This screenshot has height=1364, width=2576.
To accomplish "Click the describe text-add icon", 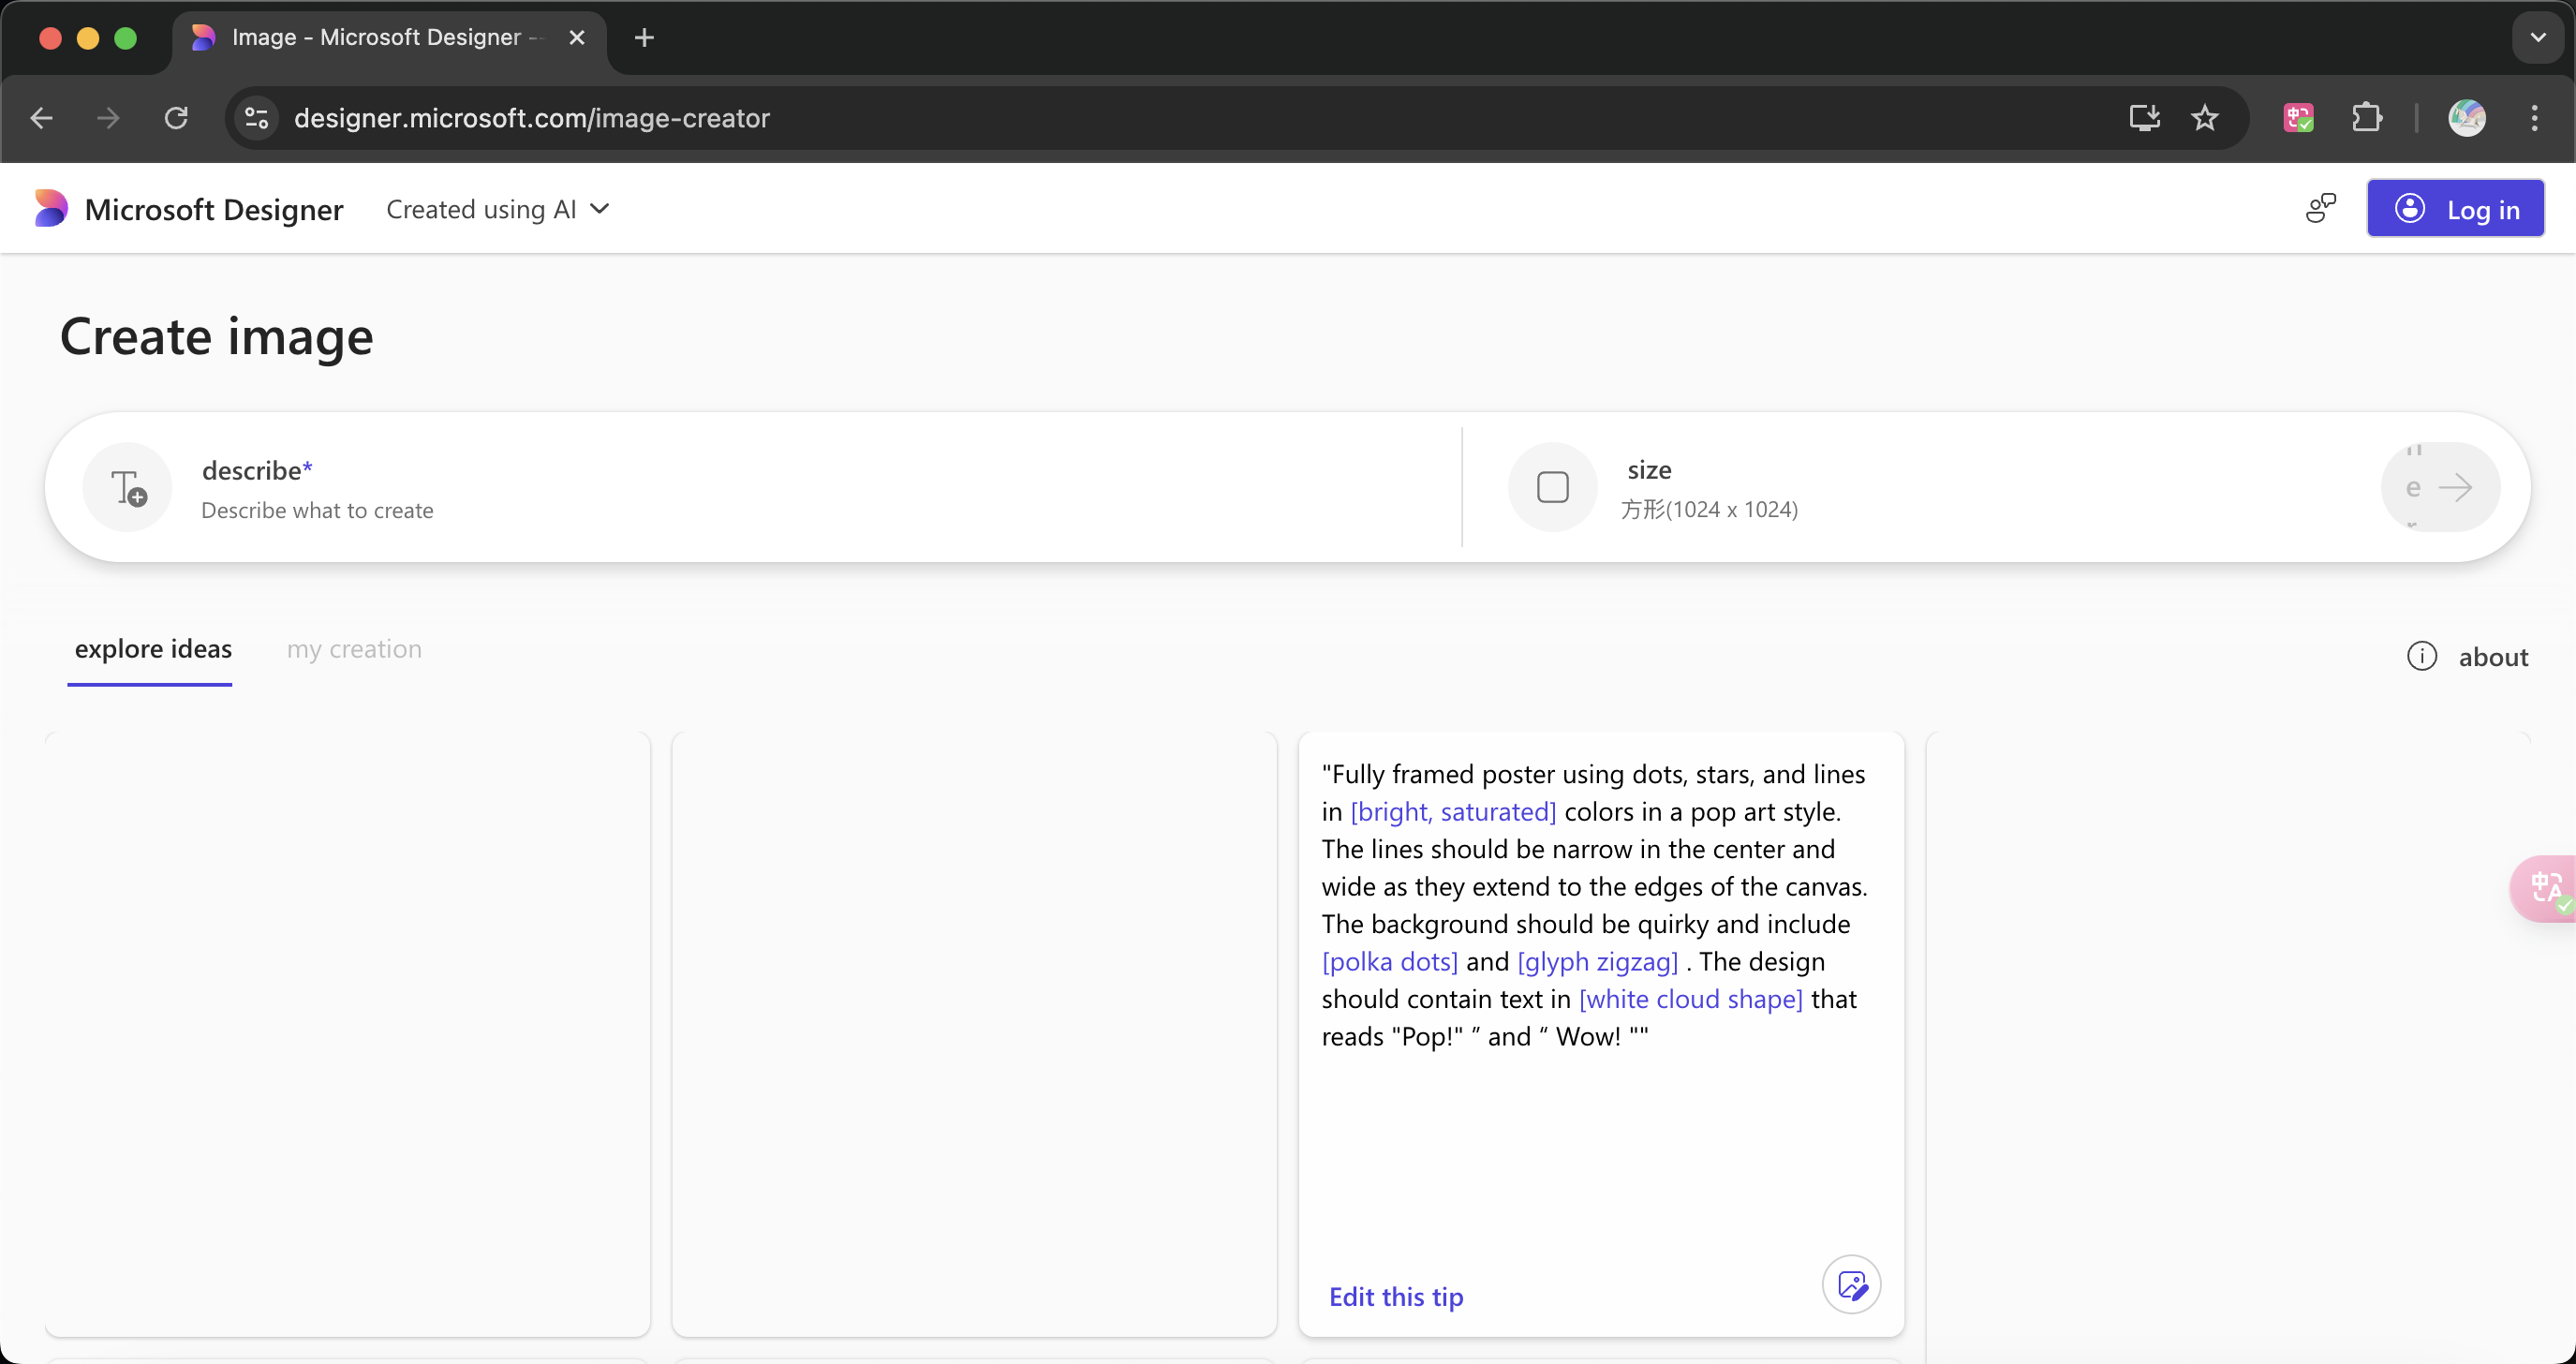I will tap(128, 487).
